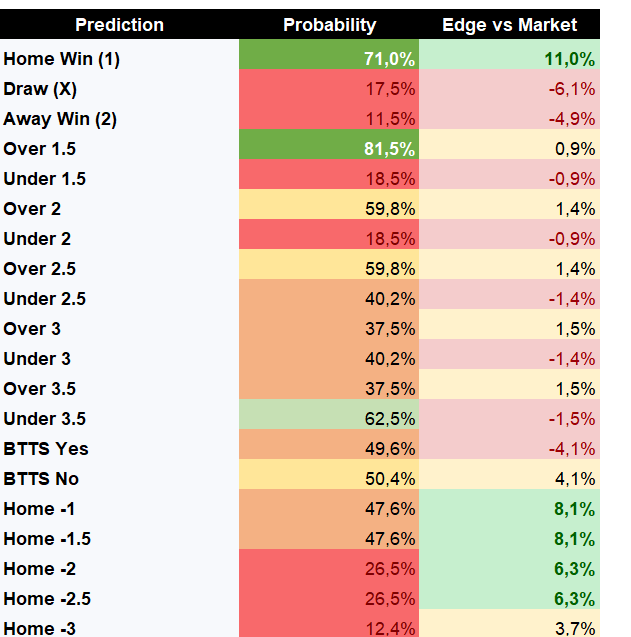Click the Prediction column header

pyautogui.click(x=119, y=24)
